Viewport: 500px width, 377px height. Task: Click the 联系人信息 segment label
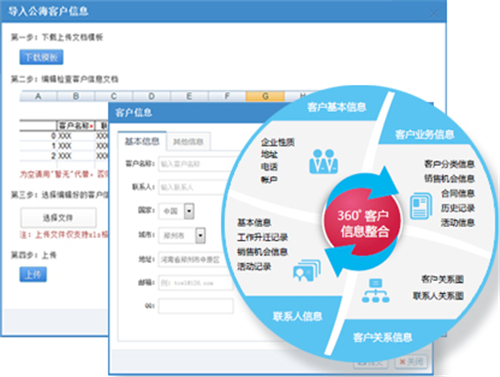(x=297, y=316)
